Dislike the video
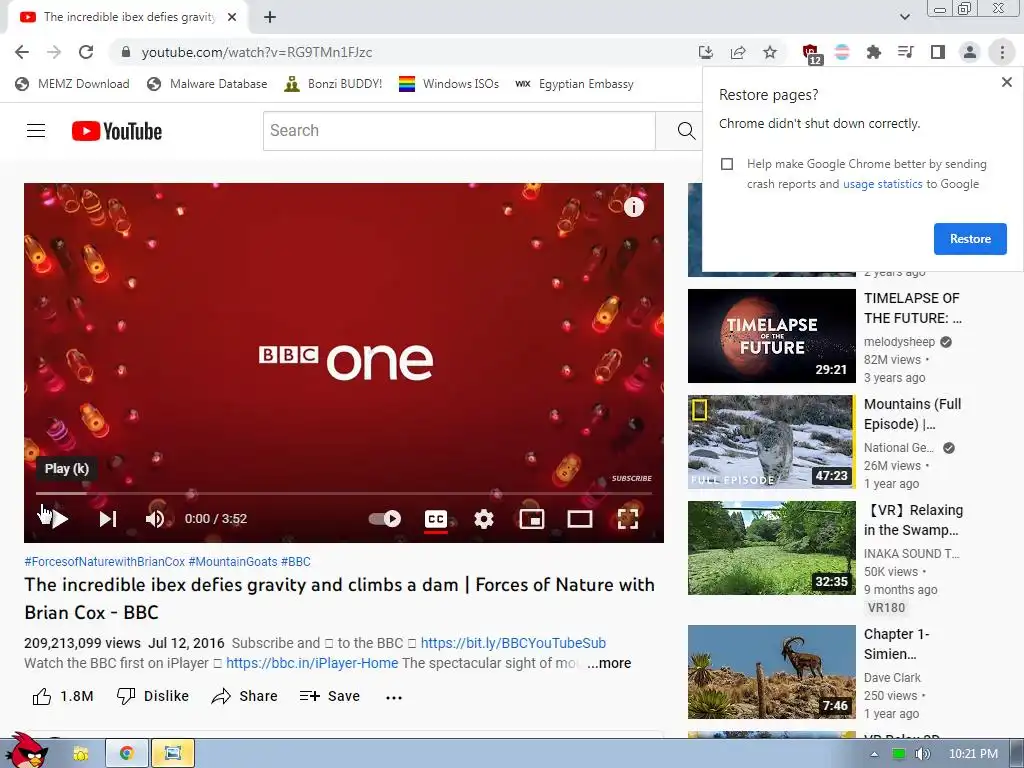Screen dimensions: 1024x768 [152, 696]
